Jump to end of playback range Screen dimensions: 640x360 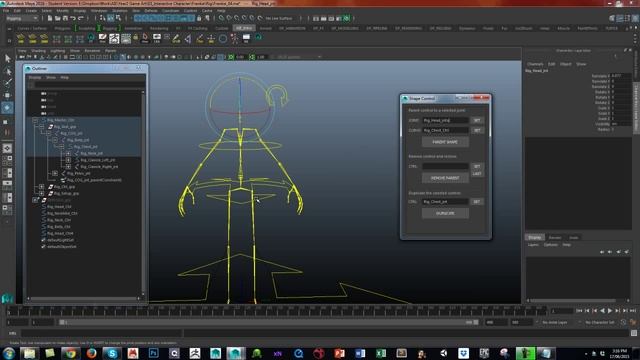click(633, 311)
